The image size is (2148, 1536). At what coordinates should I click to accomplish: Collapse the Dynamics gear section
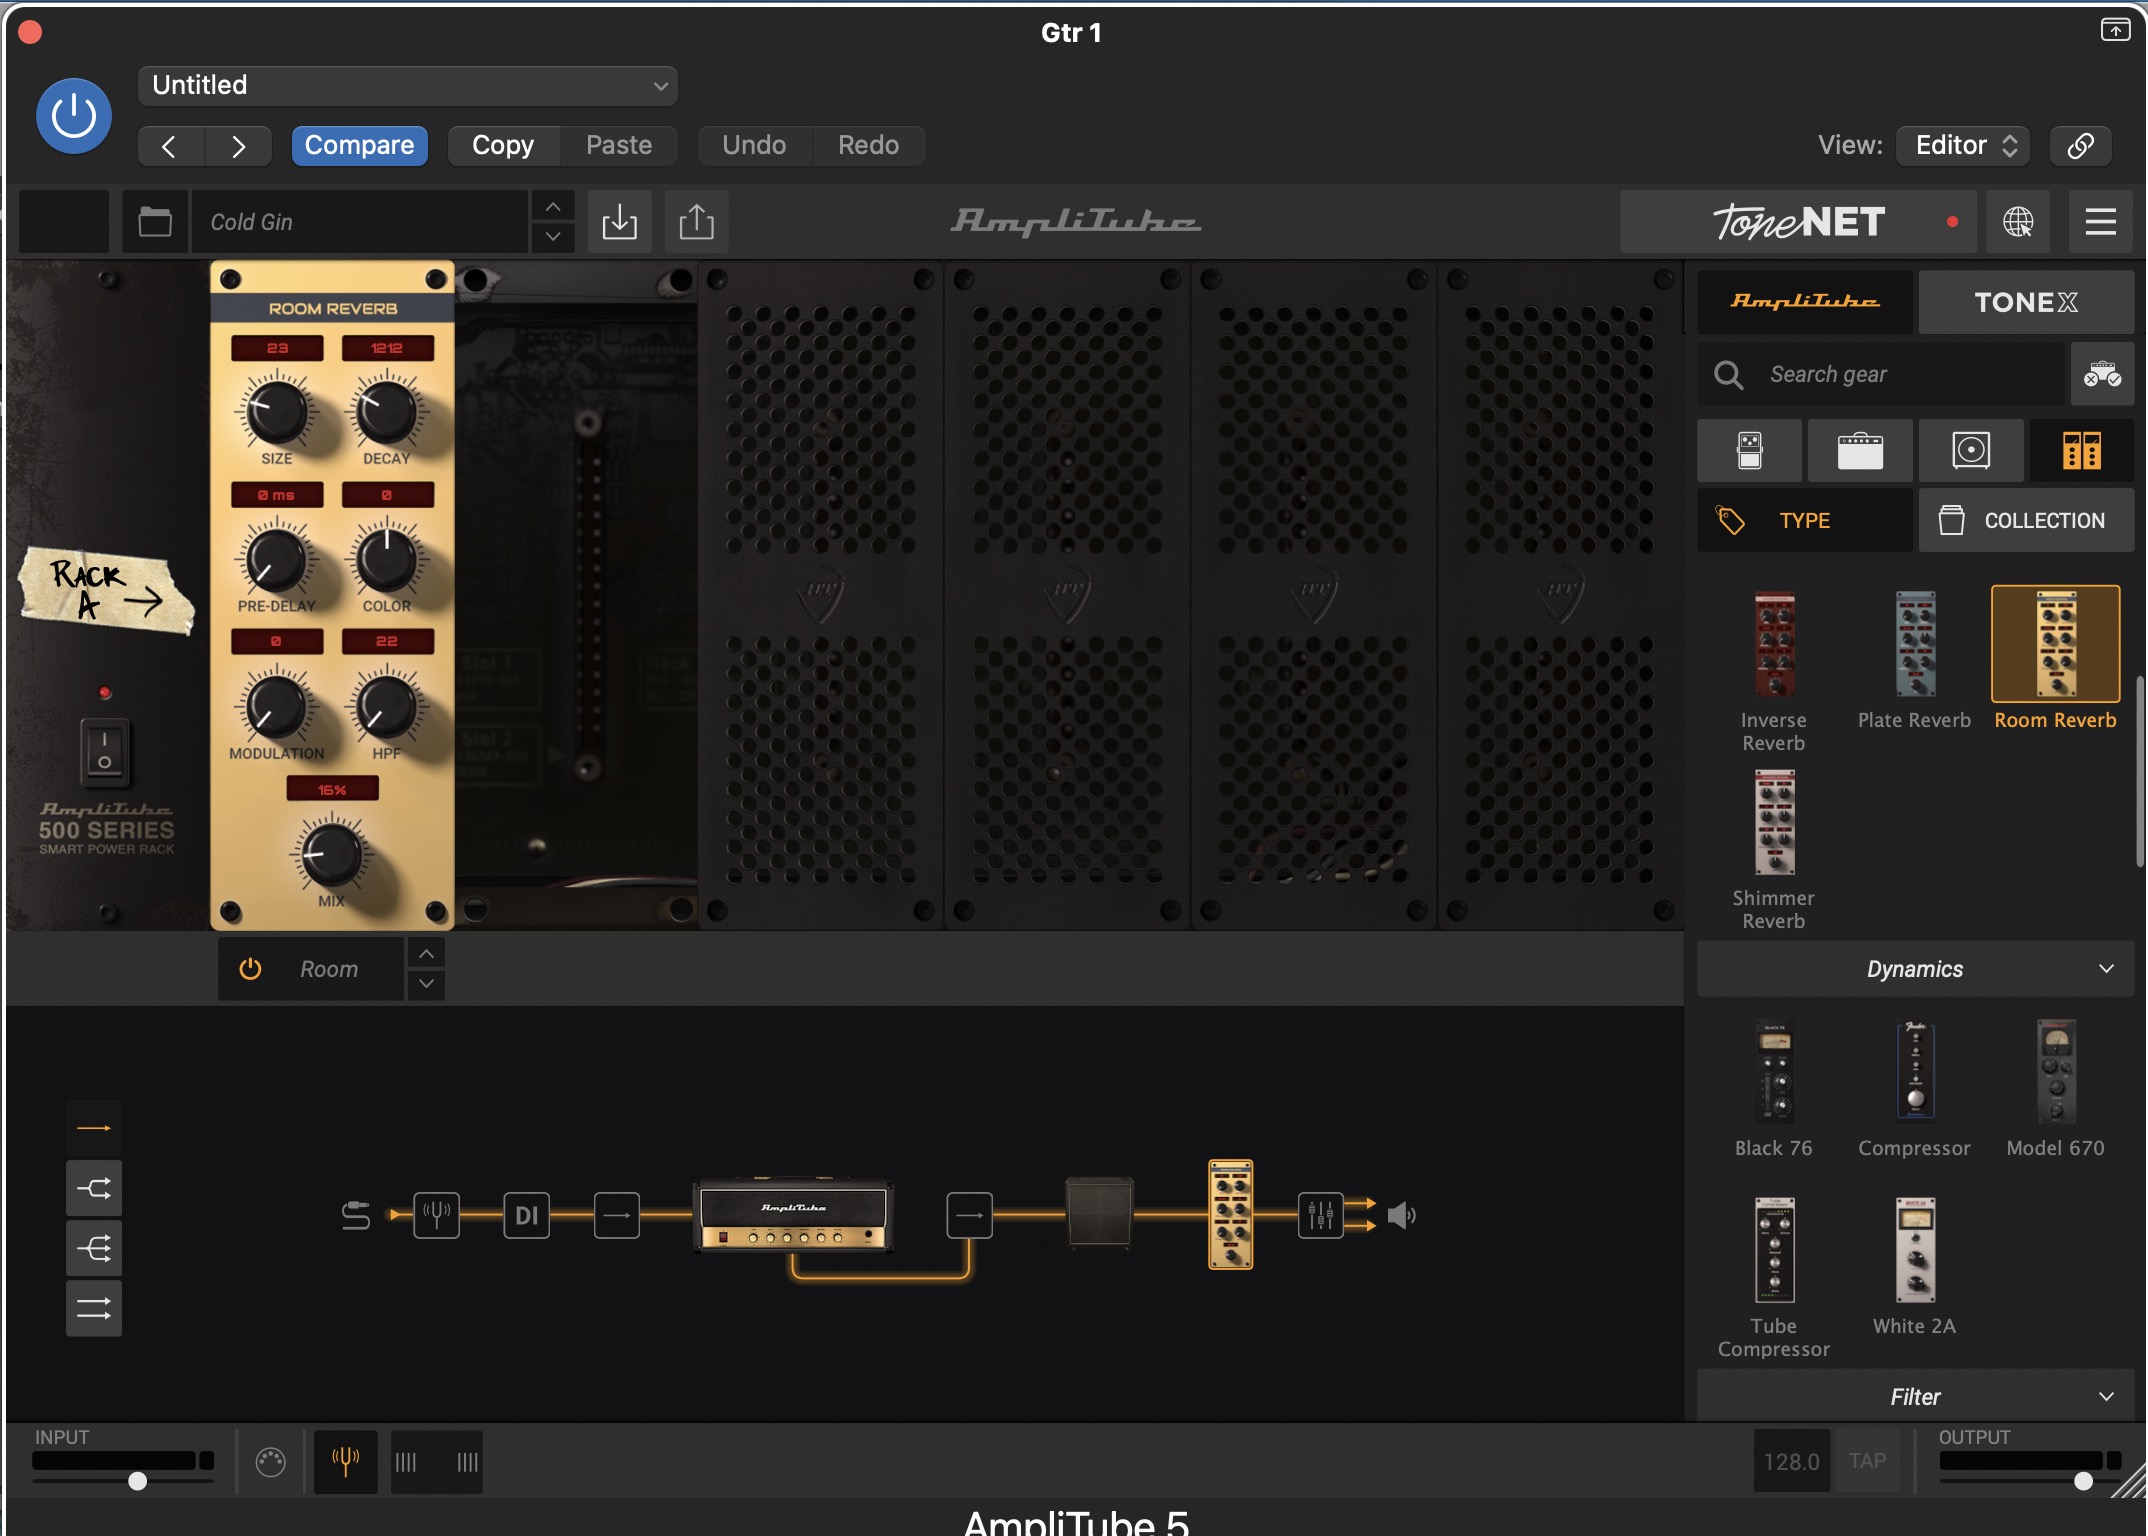click(x=1915, y=968)
